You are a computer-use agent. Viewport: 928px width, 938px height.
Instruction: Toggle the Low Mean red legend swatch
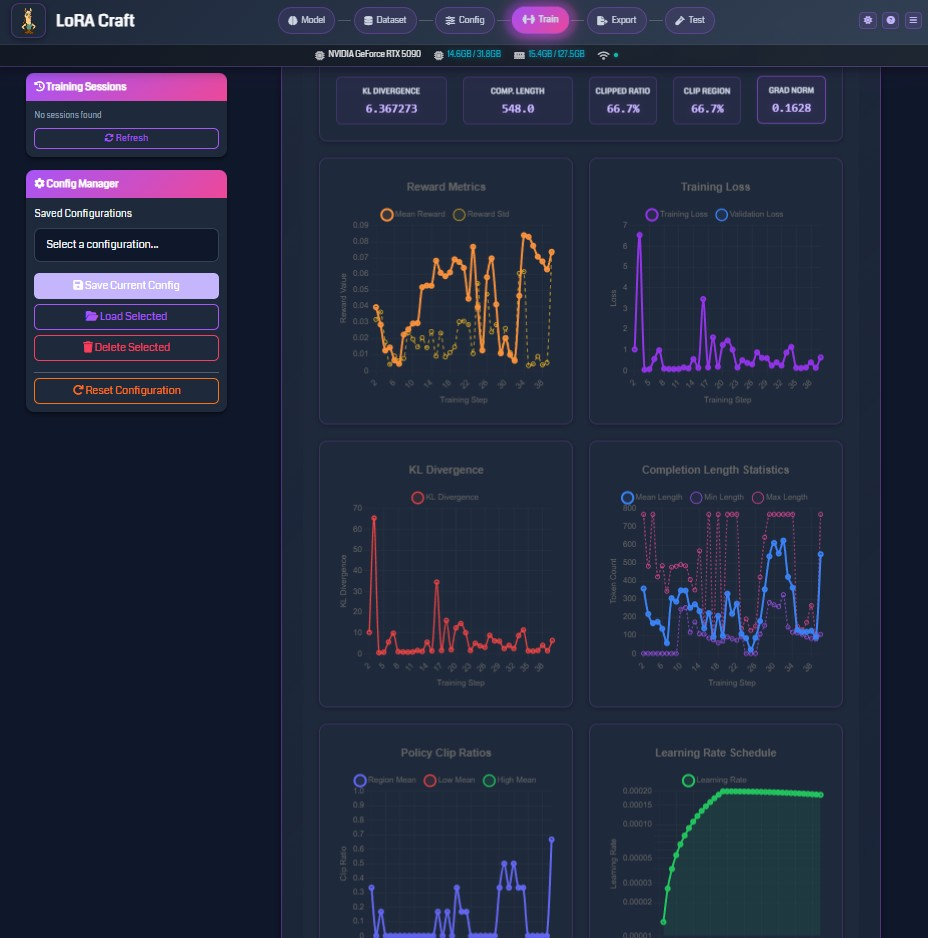click(x=430, y=780)
